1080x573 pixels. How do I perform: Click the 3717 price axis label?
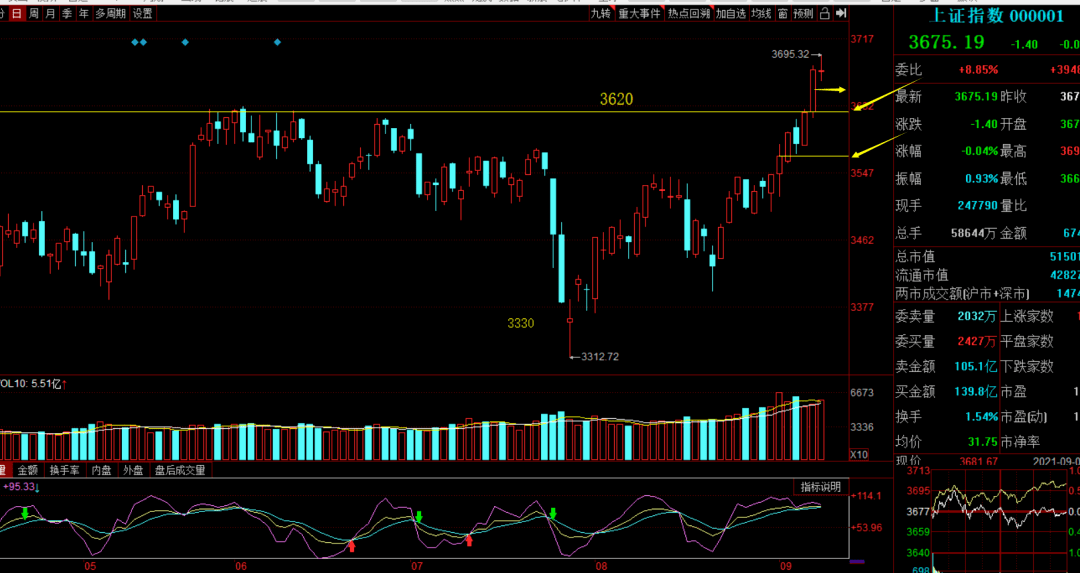coord(862,39)
